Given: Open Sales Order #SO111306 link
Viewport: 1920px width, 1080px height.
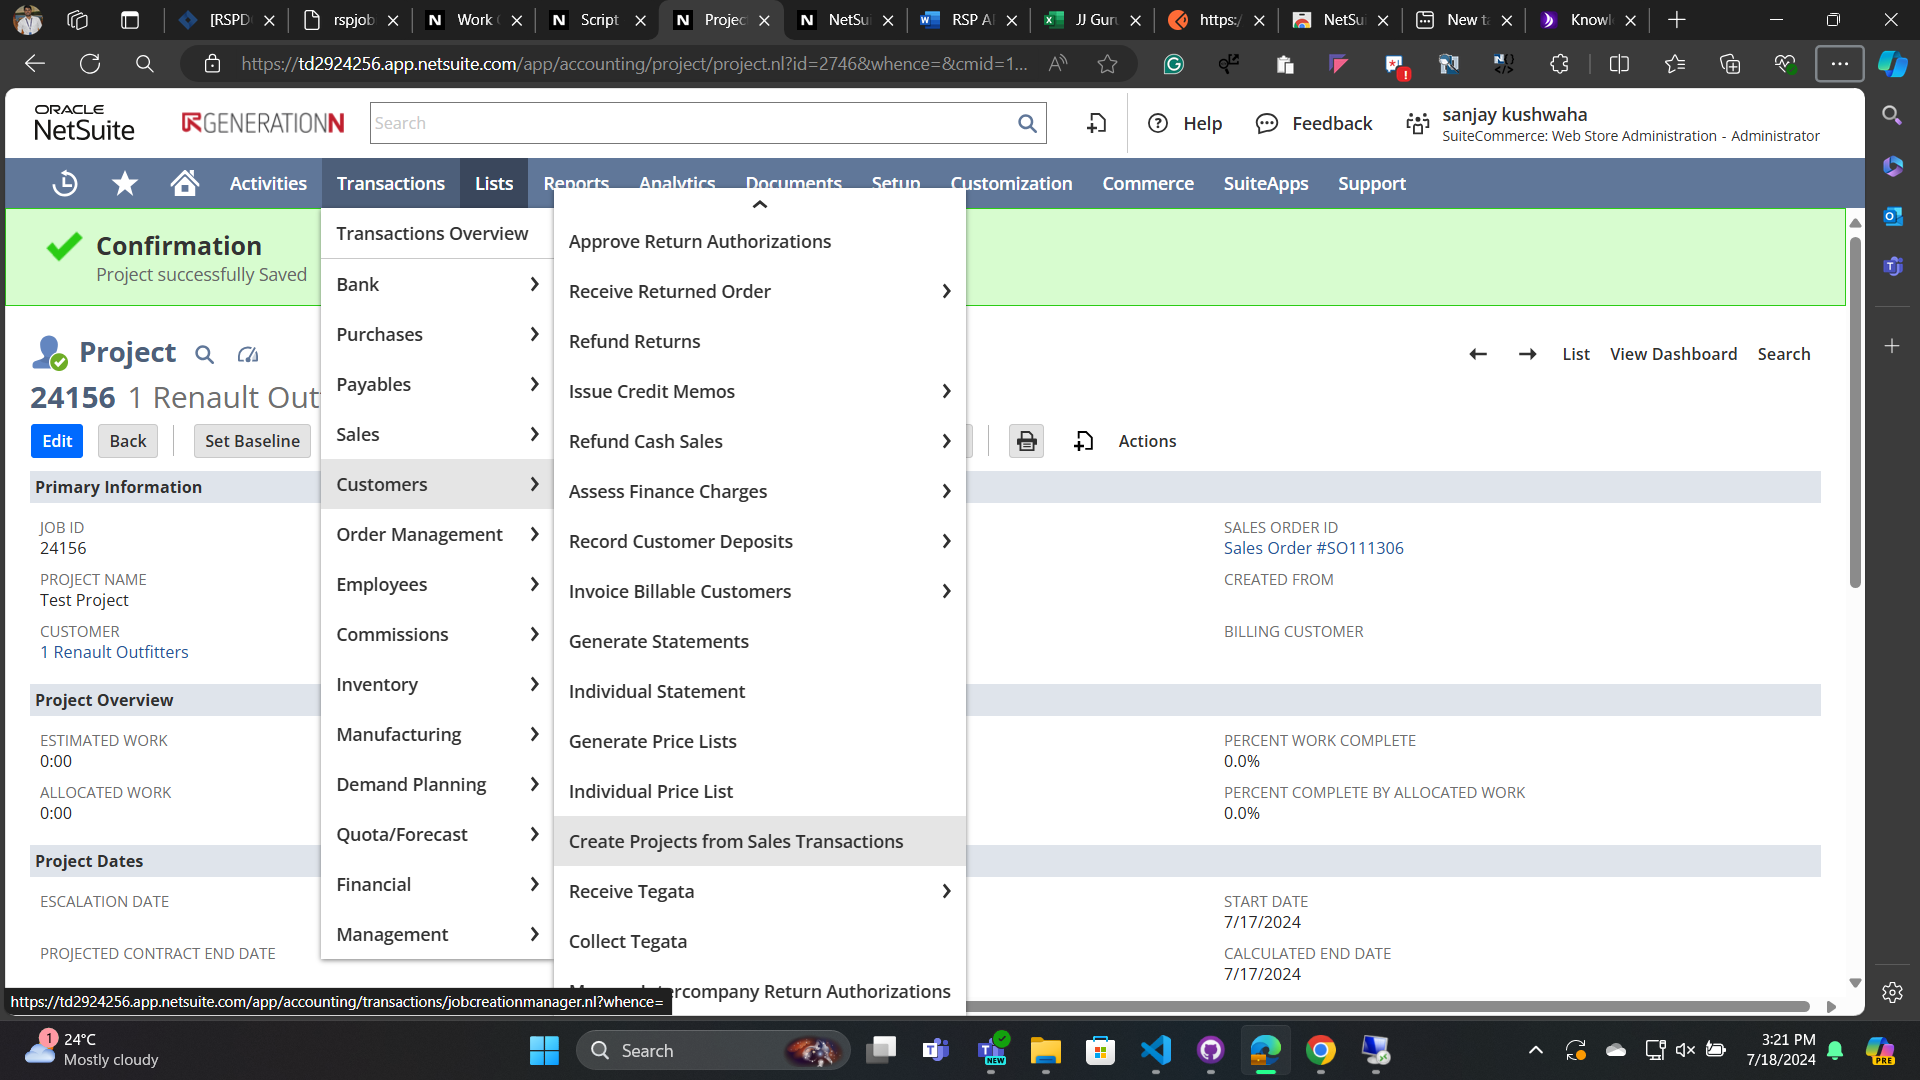Looking at the screenshot, I should click(x=1313, y=548).
